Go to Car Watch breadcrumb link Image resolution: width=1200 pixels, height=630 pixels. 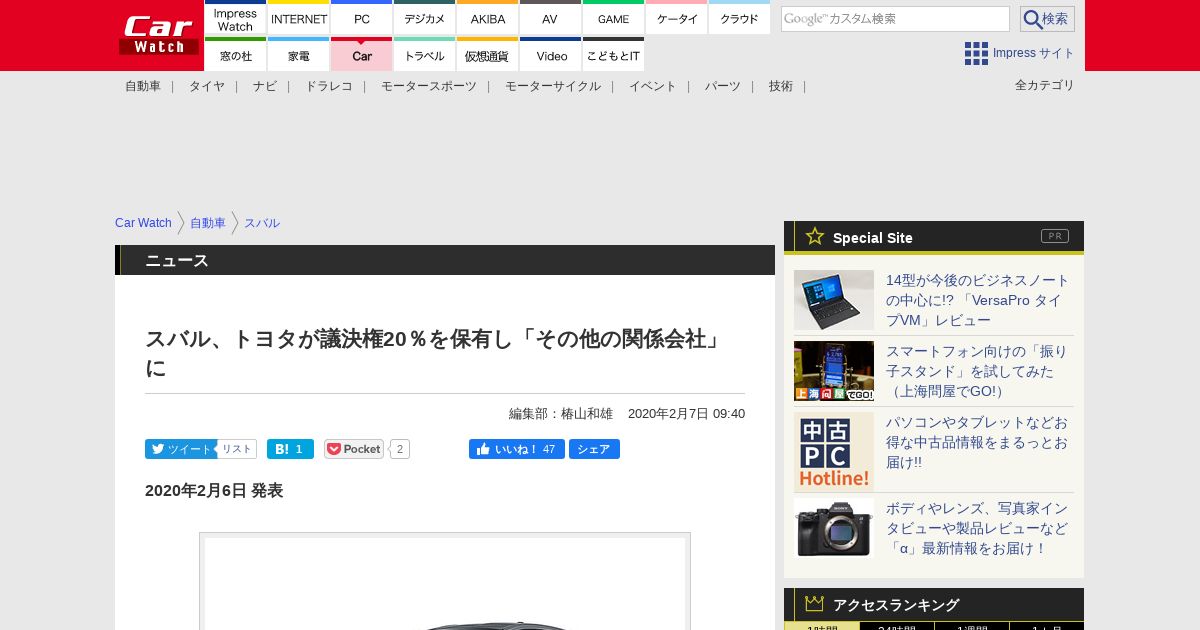[143, 223]
